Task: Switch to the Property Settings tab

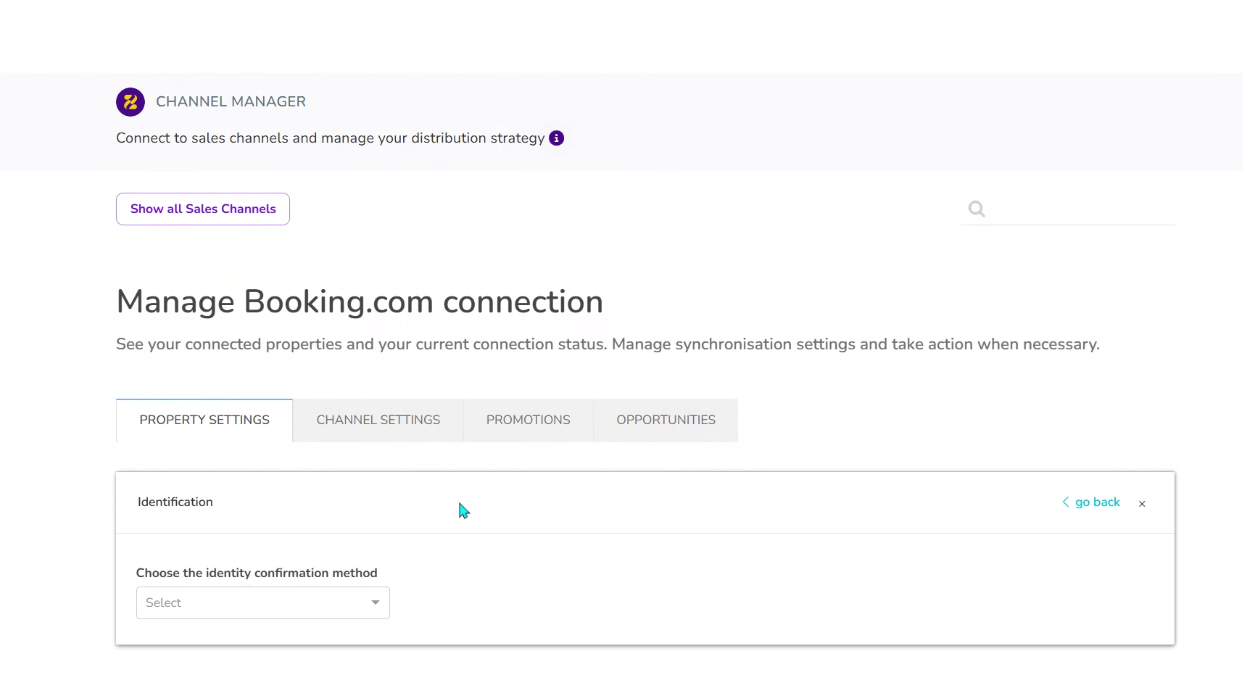Action: click(204, 420)
